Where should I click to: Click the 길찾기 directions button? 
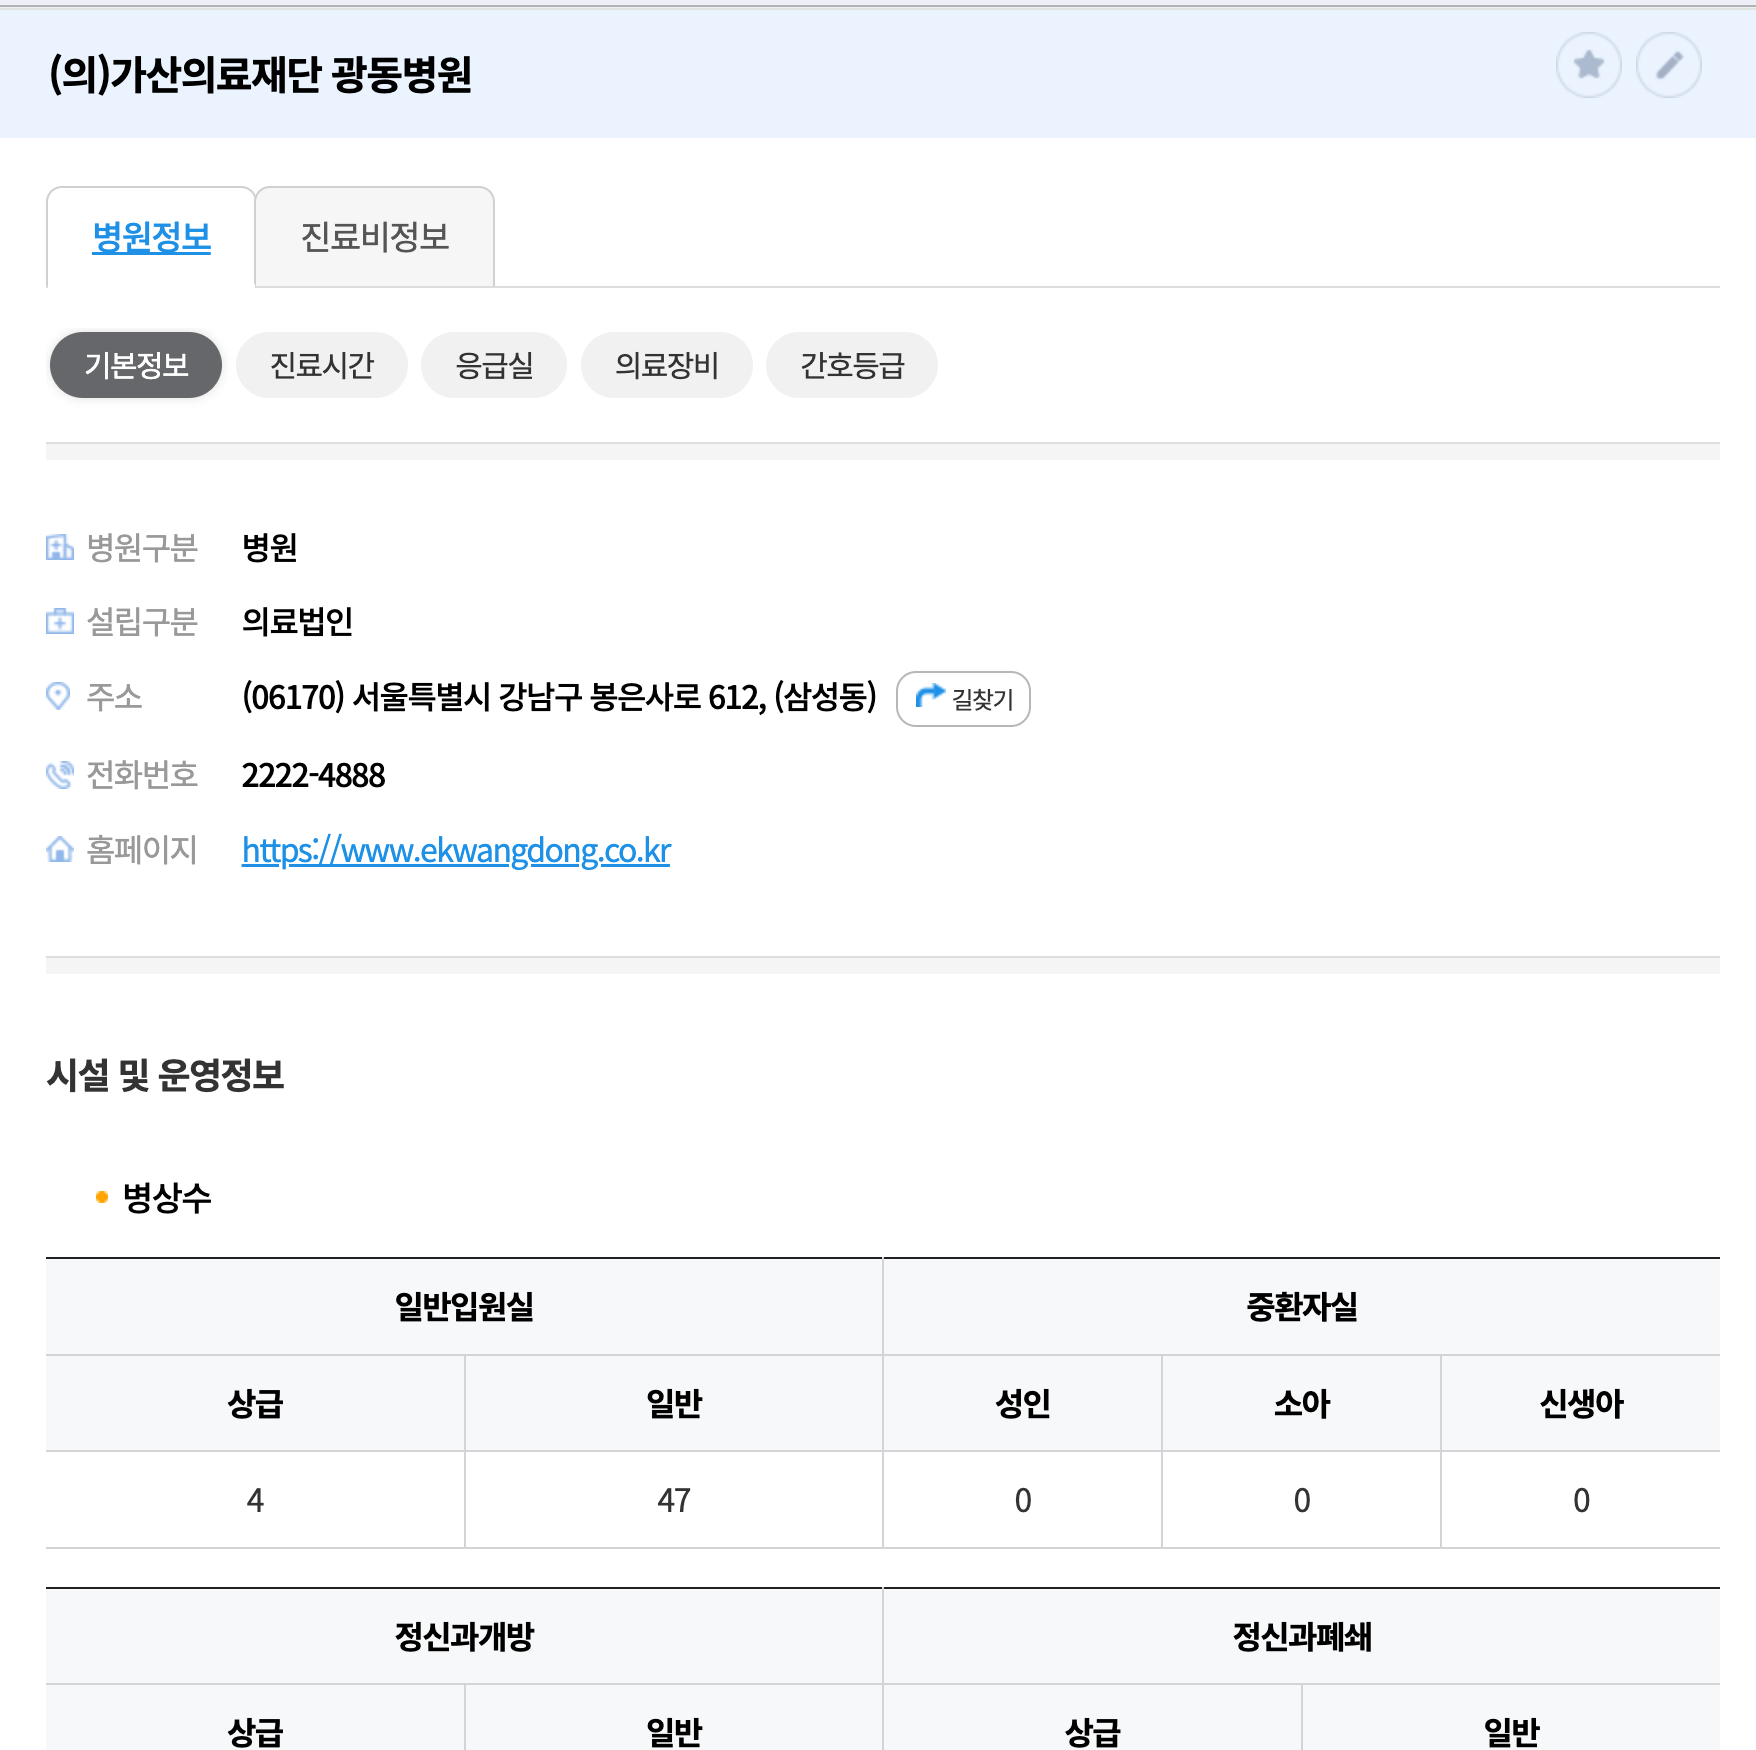963,698
